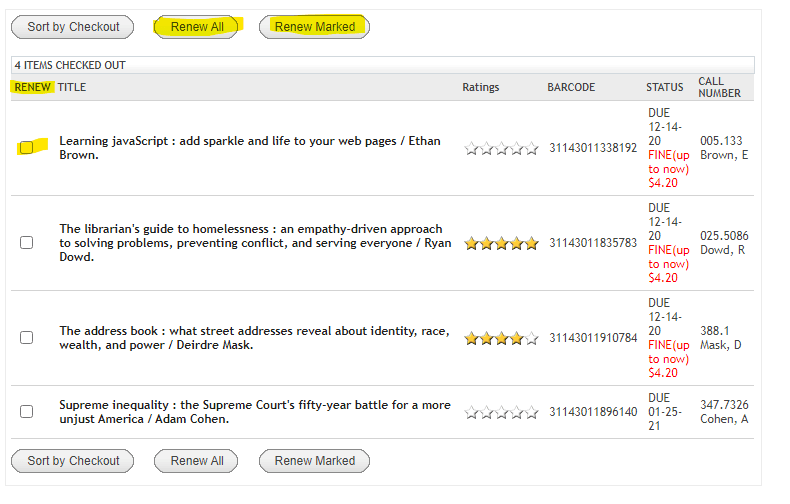Tick renew checkbox for Learning JavaScript

[x=26, y=148]
